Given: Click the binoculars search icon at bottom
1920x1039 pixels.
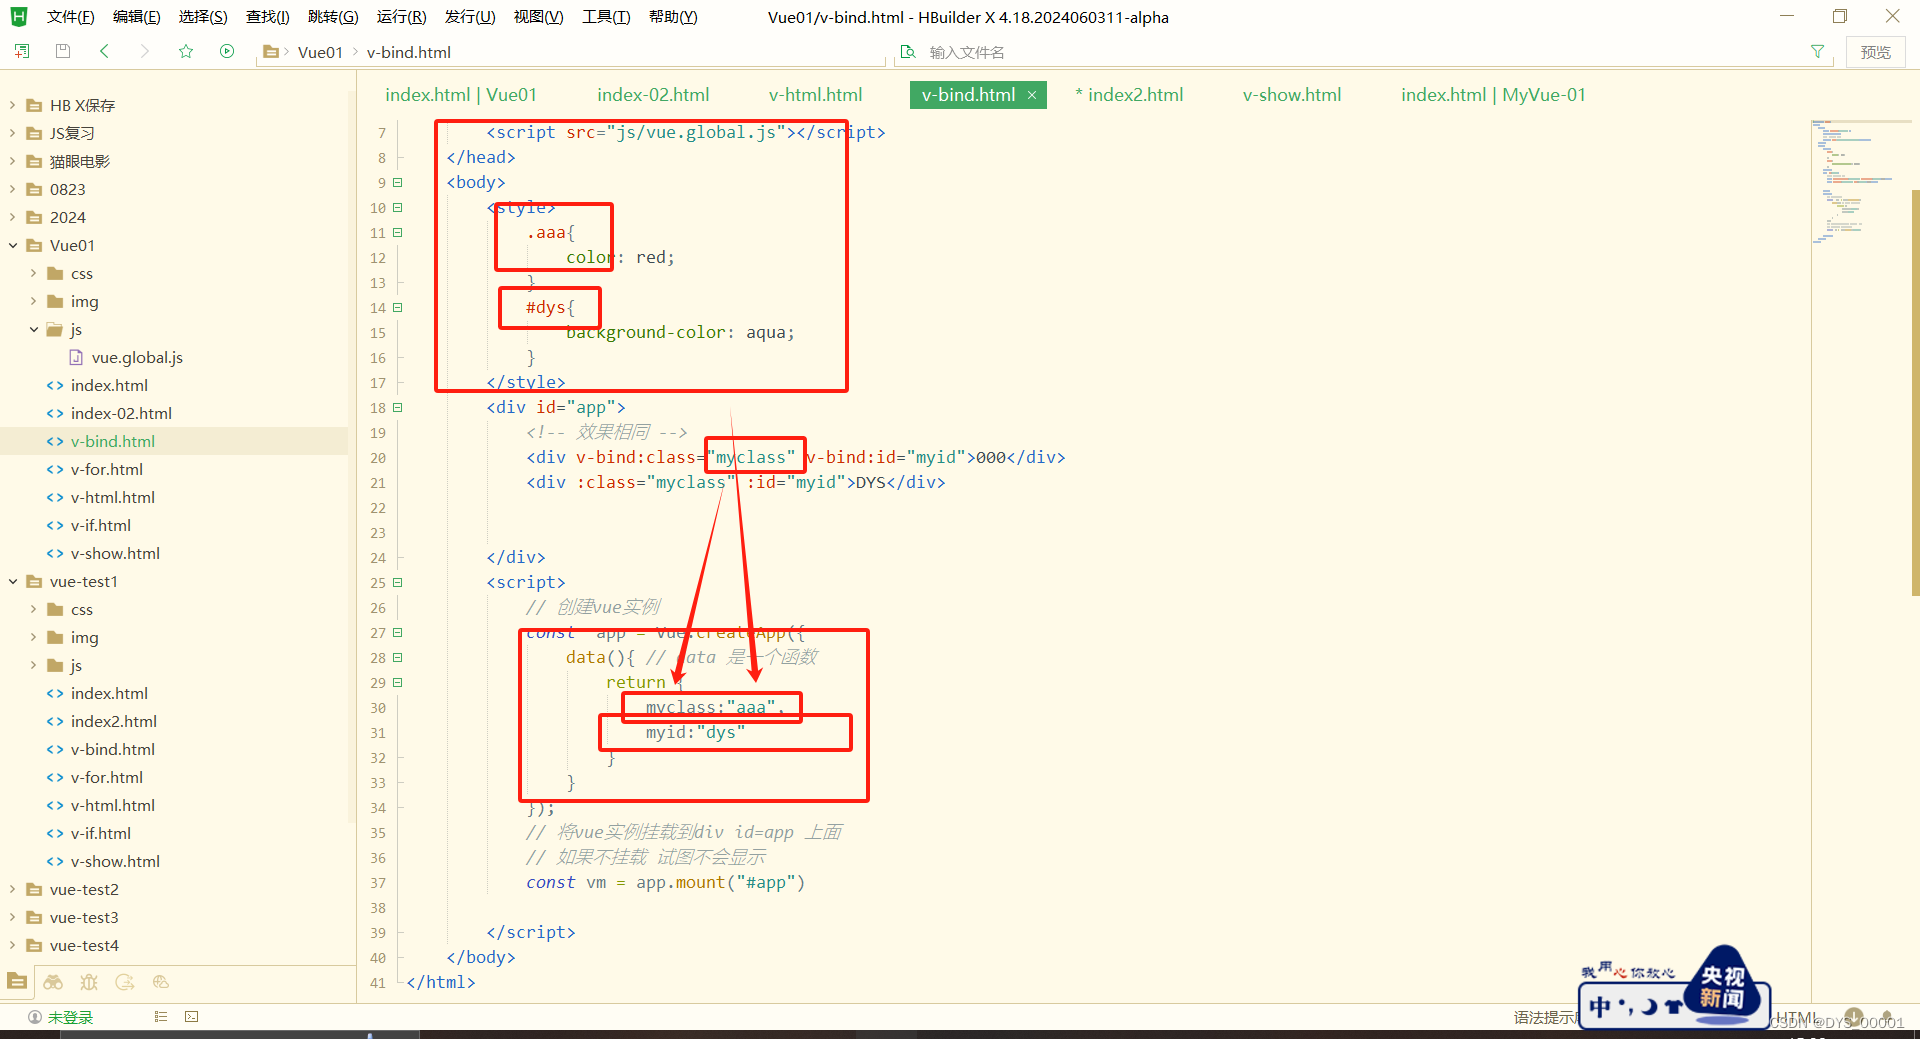Looking at the screenshot, I should click(x=53, y=982).
